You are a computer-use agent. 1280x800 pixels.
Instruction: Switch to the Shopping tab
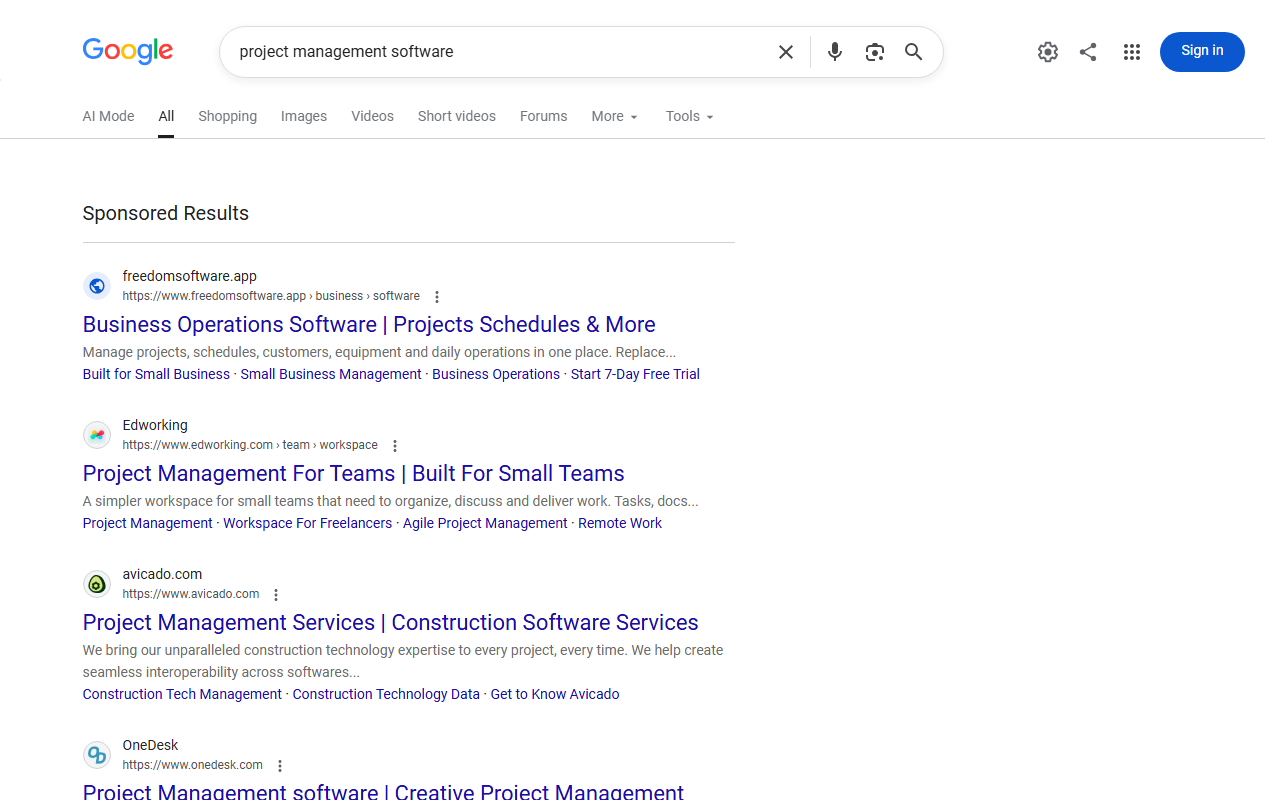[x=227, y=116]
